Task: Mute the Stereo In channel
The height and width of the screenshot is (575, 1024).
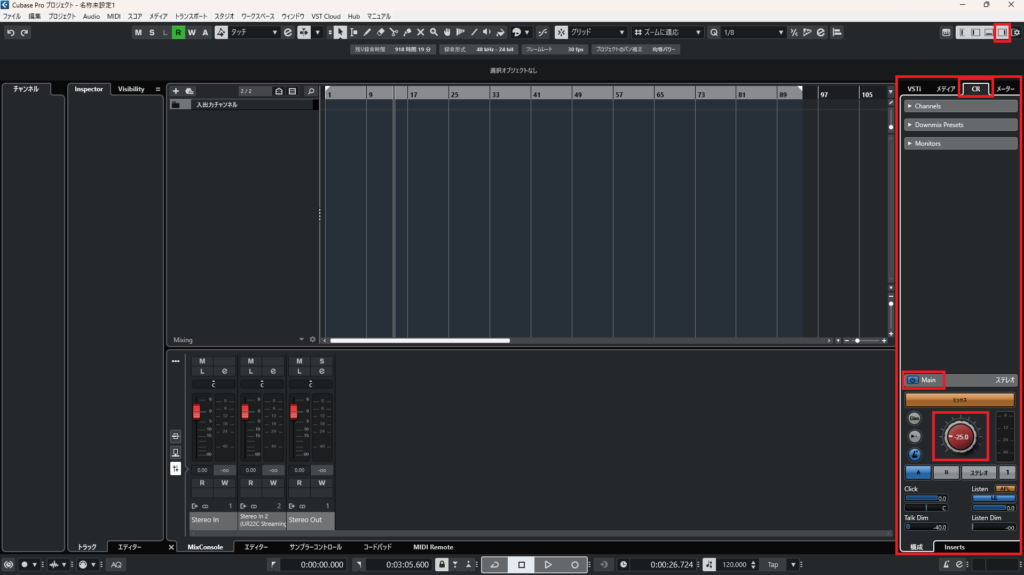Action: [202, 361]
